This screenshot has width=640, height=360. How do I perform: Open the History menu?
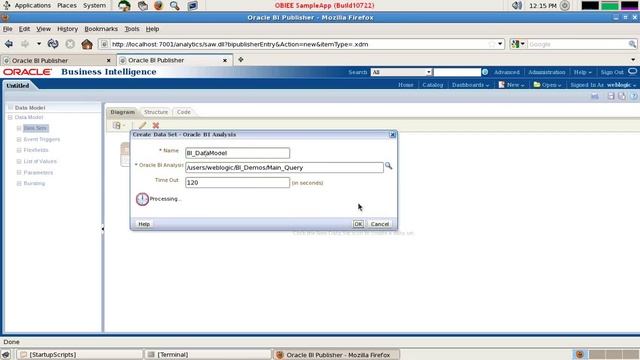(x=67, y=29)
